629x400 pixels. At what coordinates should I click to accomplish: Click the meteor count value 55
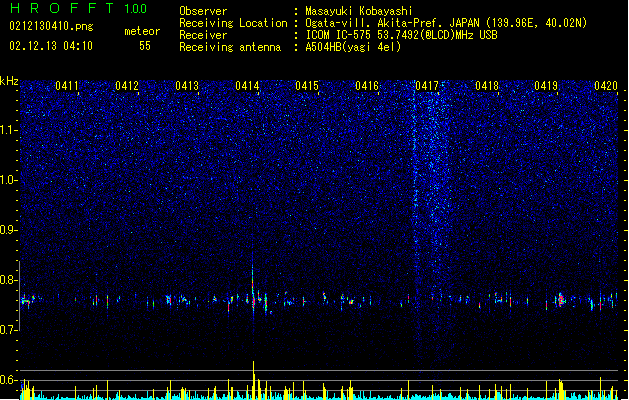145,46
